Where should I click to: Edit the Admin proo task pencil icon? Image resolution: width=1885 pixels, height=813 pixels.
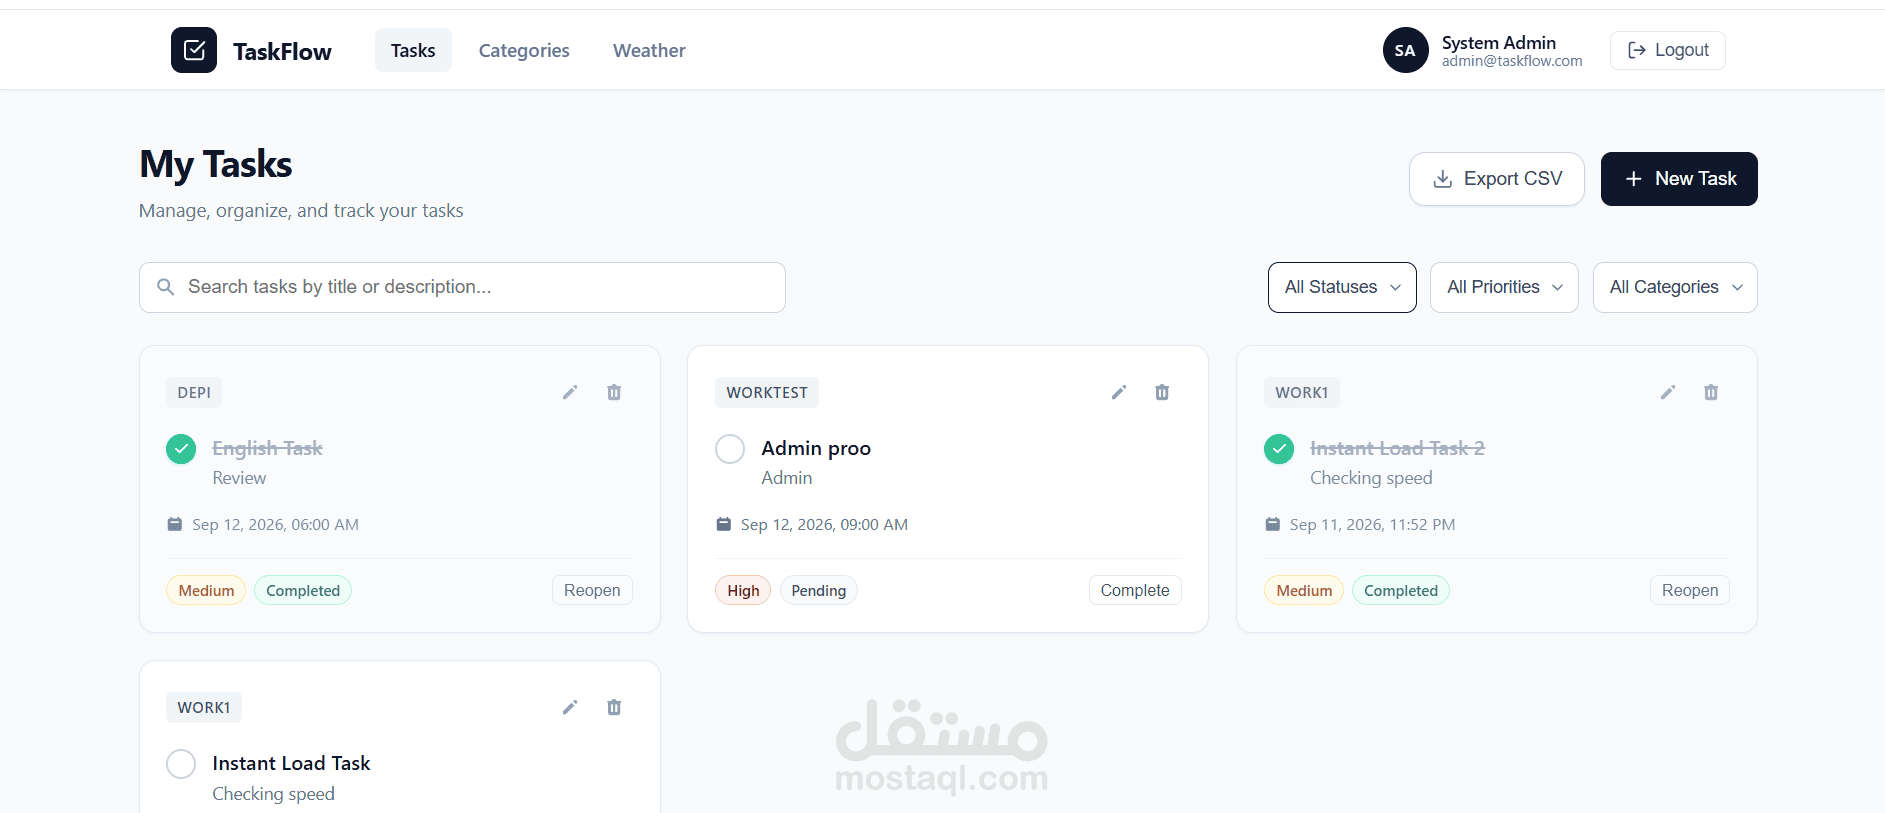(1119, 392)
